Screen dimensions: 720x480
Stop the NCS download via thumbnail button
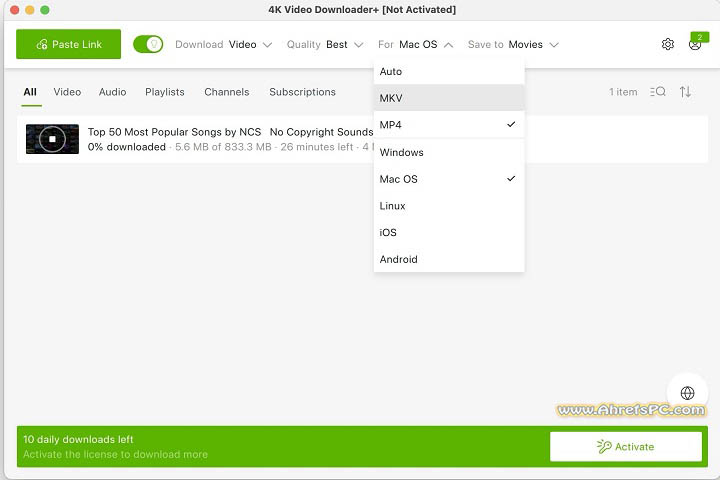click(52, 139)
